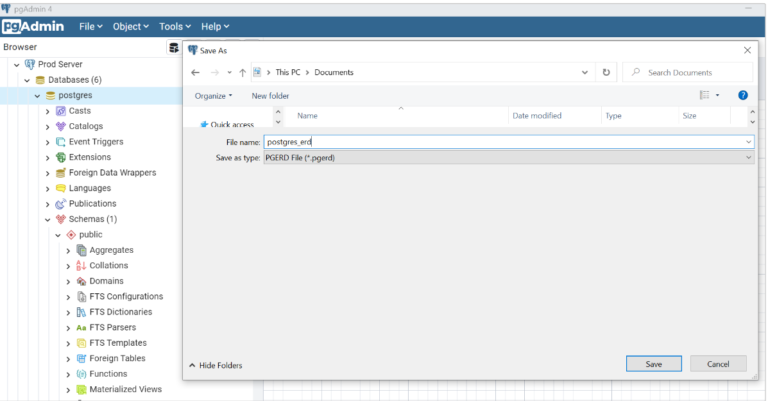The image size is (768, 401).
Task: Click the Casts node icon
Action: 61,111
